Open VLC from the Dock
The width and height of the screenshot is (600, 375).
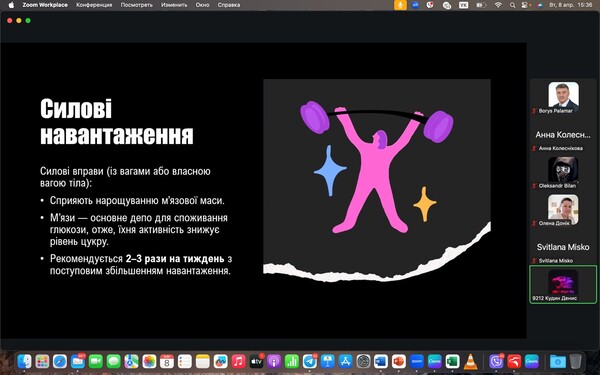click(x=470, y=361)
